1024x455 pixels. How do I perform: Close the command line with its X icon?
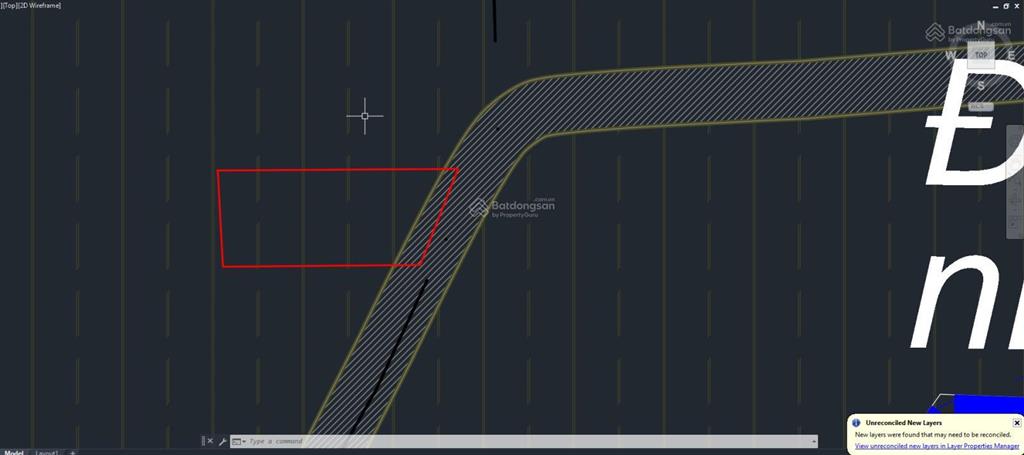tap(210, 441)
